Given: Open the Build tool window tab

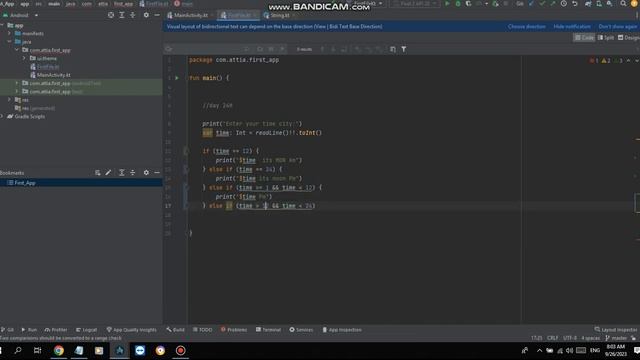Looking at the screenshot, I should tap(176, 330).
